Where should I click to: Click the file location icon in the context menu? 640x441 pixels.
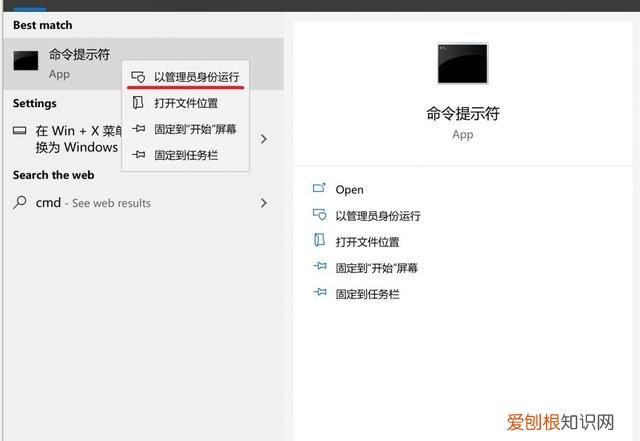point(138,102)
